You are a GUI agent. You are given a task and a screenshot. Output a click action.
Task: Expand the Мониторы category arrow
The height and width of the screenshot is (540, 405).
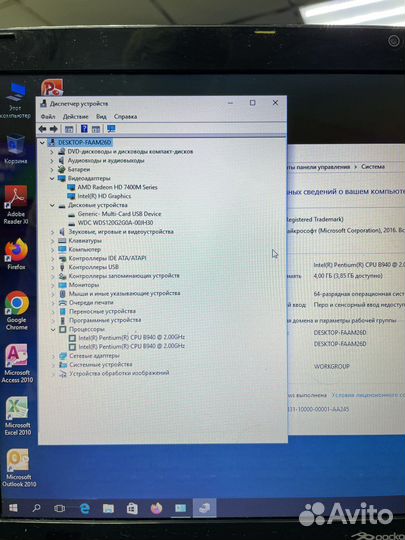(x=53, y=285)
